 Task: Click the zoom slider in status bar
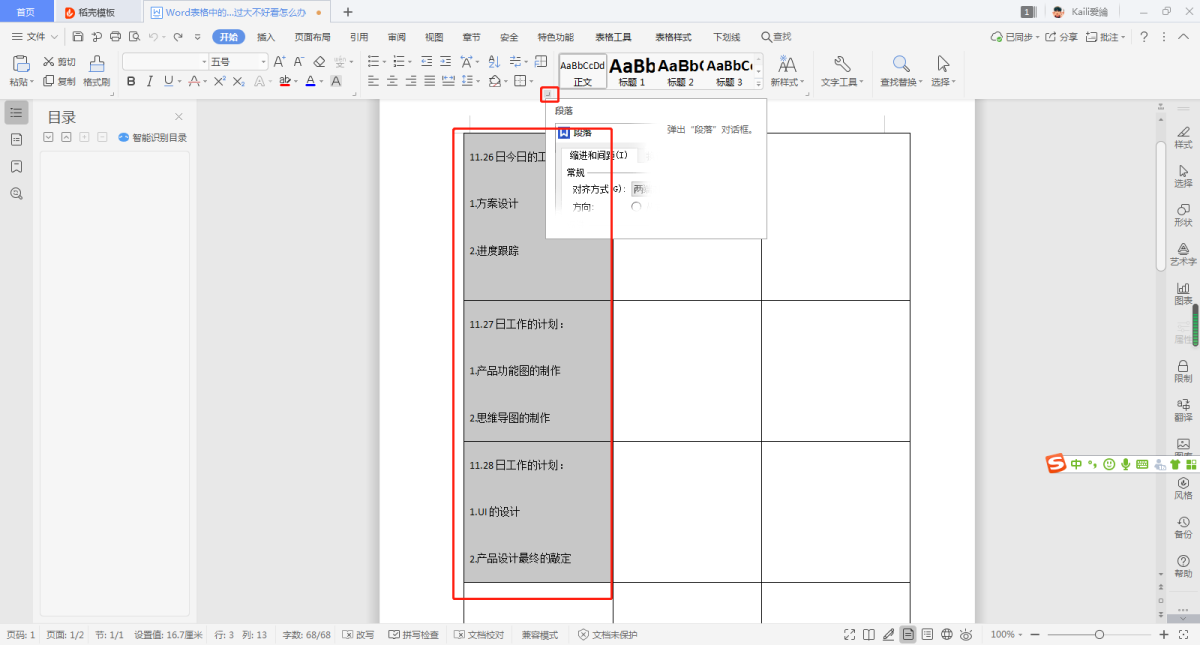click(x=1099, y=635)
